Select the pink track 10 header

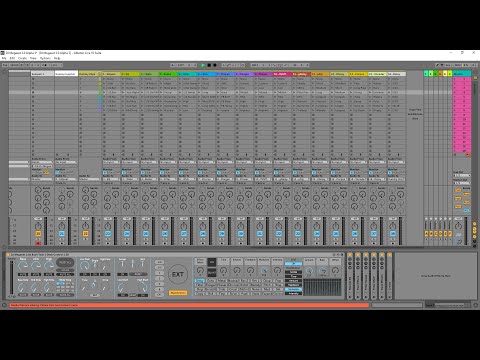coord(283,74)
